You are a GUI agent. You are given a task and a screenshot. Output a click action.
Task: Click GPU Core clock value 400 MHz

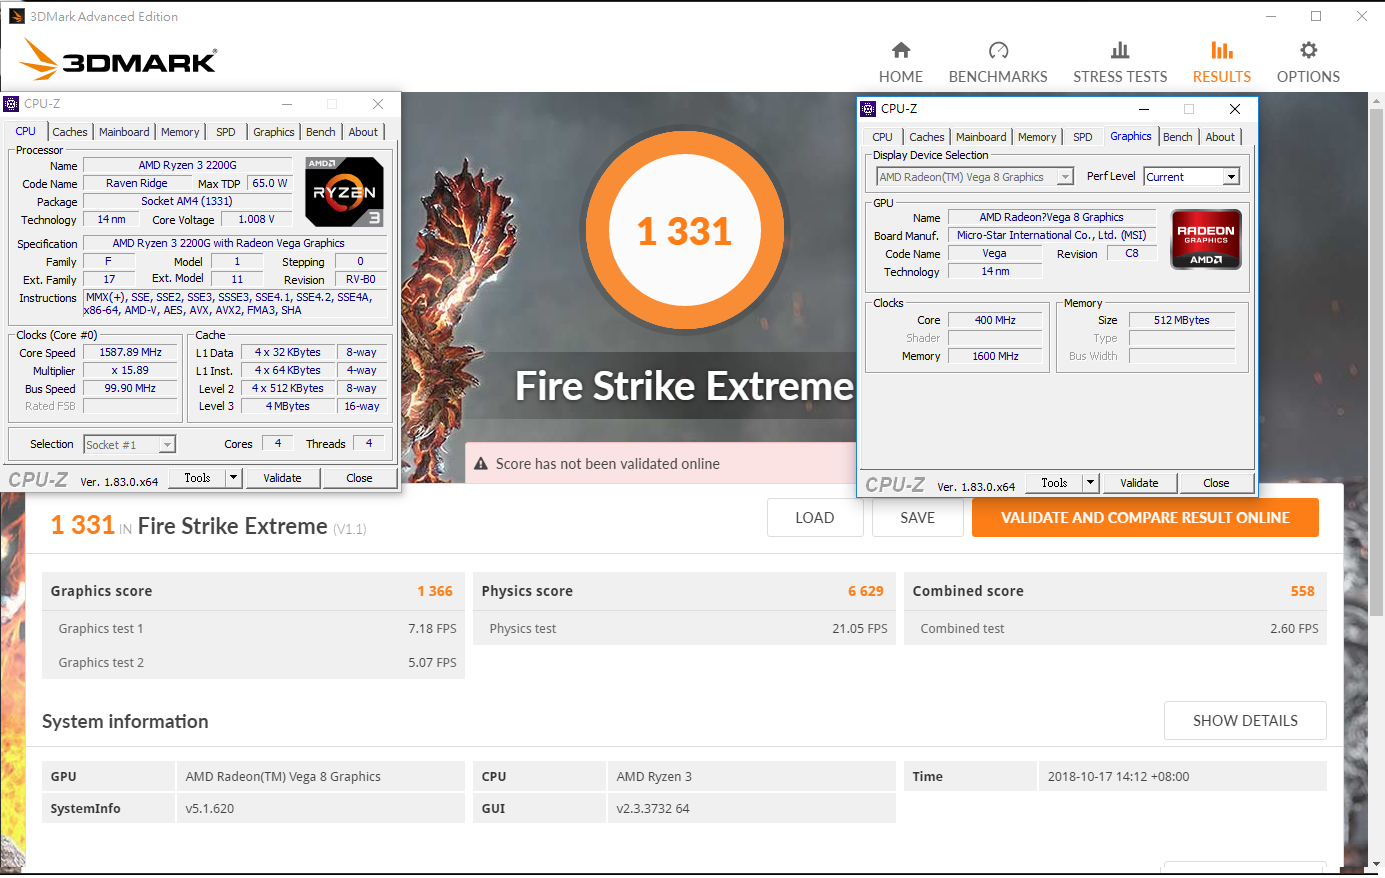coord(995,320)
